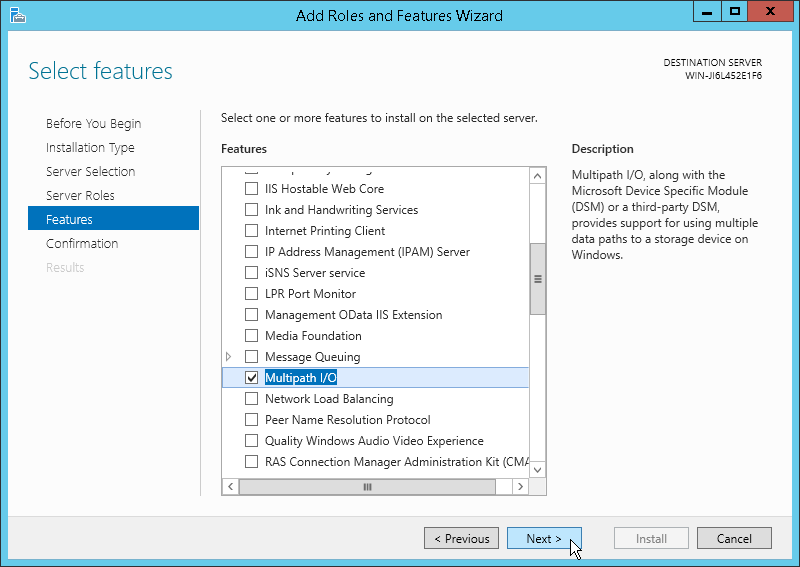The image size is (800, 567).
Task: Select the iSNS Server service label
Action: [x=315, y=273]
